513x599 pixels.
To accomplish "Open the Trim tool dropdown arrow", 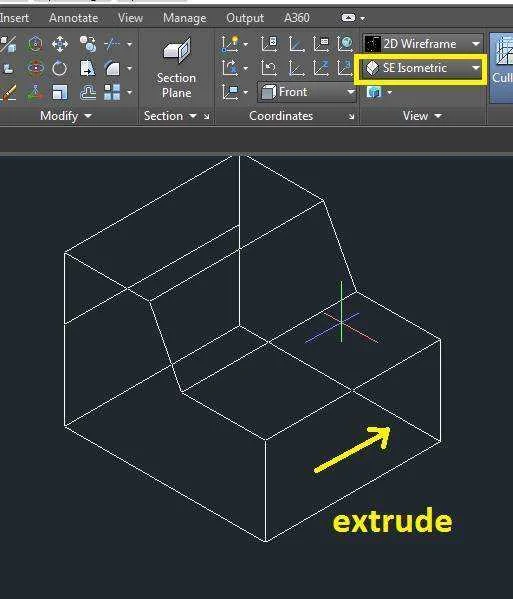I will click(x=129, y=44).
